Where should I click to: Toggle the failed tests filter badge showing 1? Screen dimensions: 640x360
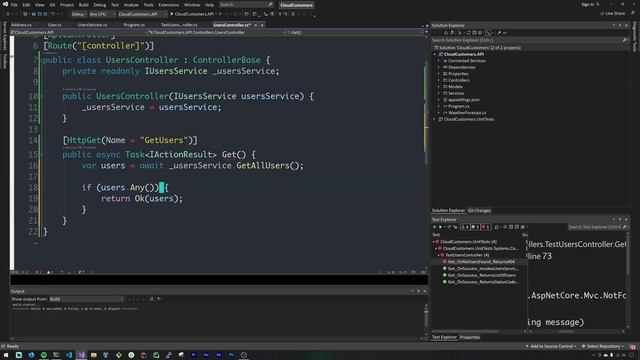[485, 227]
